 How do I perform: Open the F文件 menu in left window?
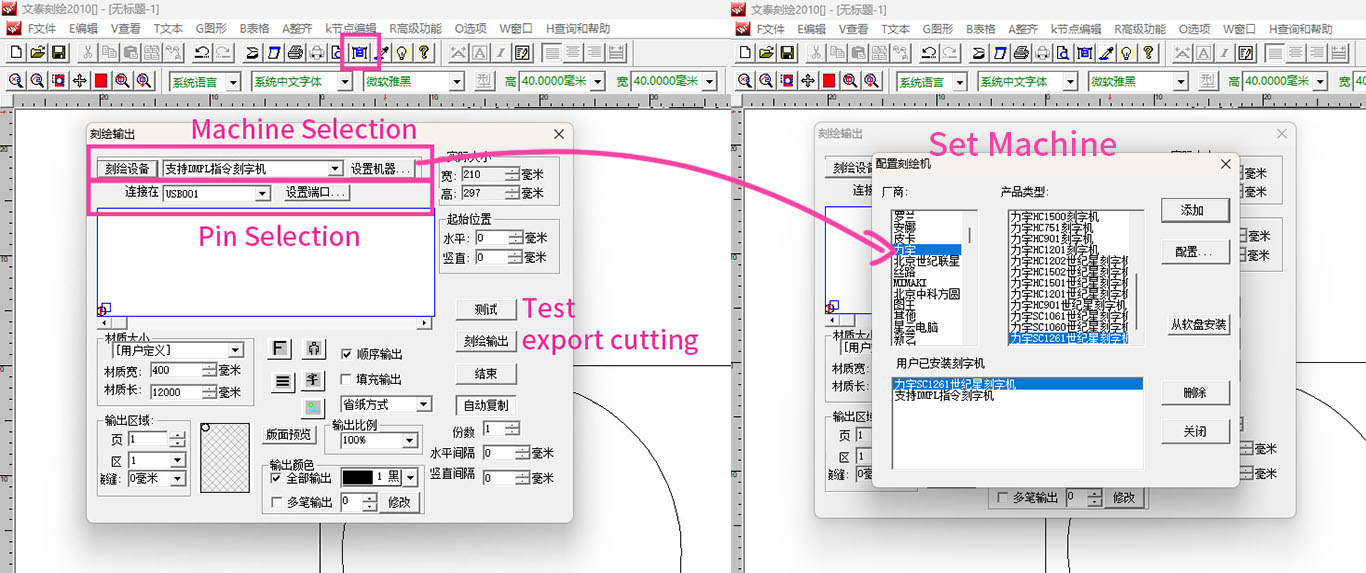pos(42,29)
